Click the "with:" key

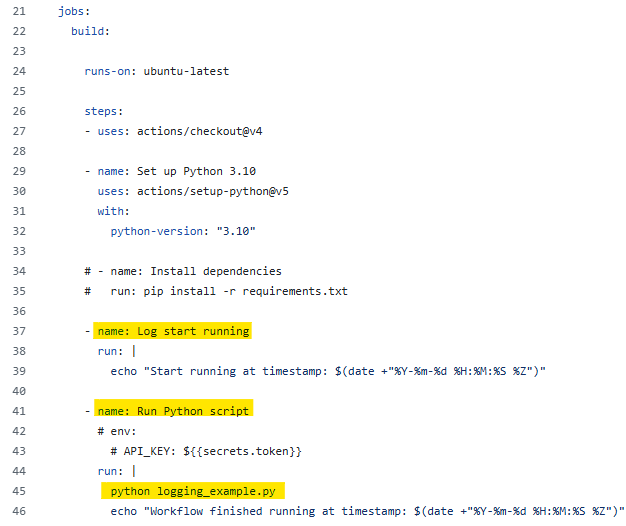tap(114, 211)
